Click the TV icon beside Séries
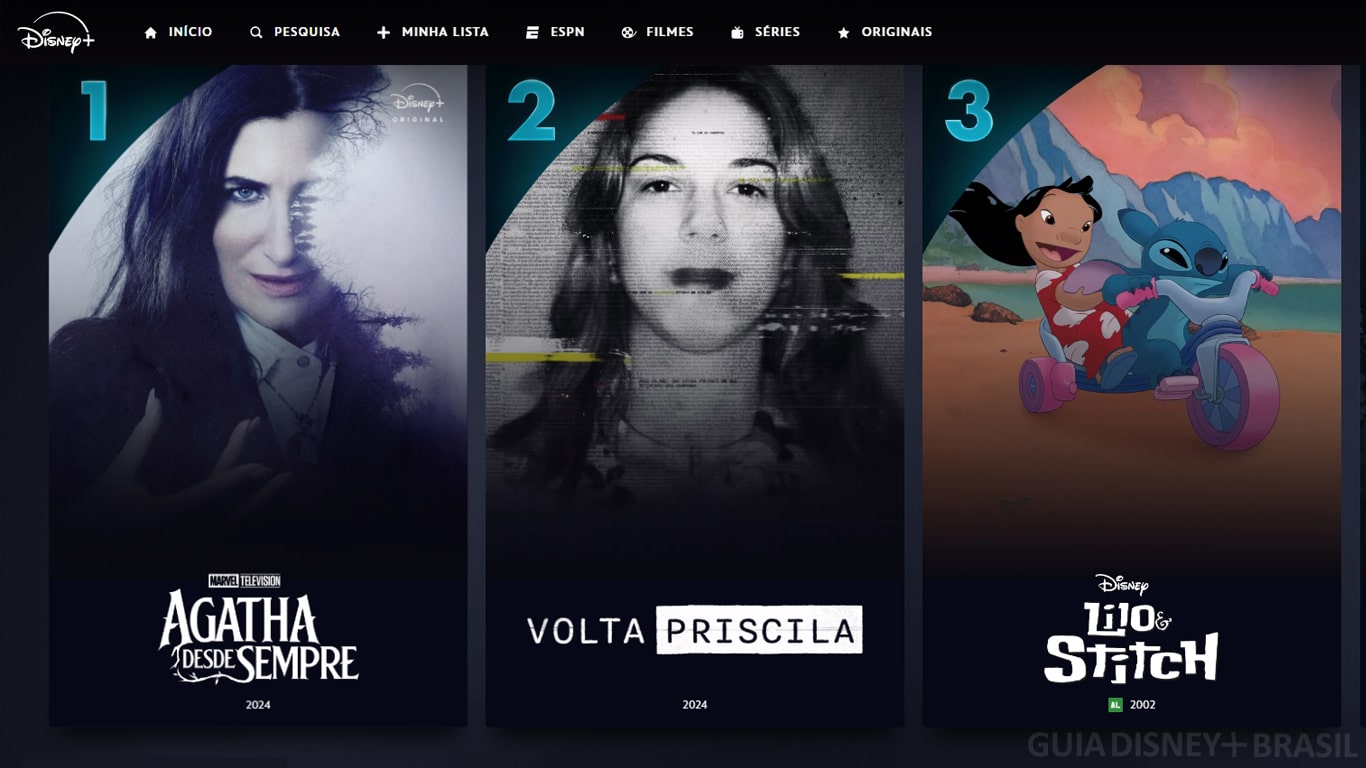The width and height of the screenshot is (1366, 768). (737, 33)
